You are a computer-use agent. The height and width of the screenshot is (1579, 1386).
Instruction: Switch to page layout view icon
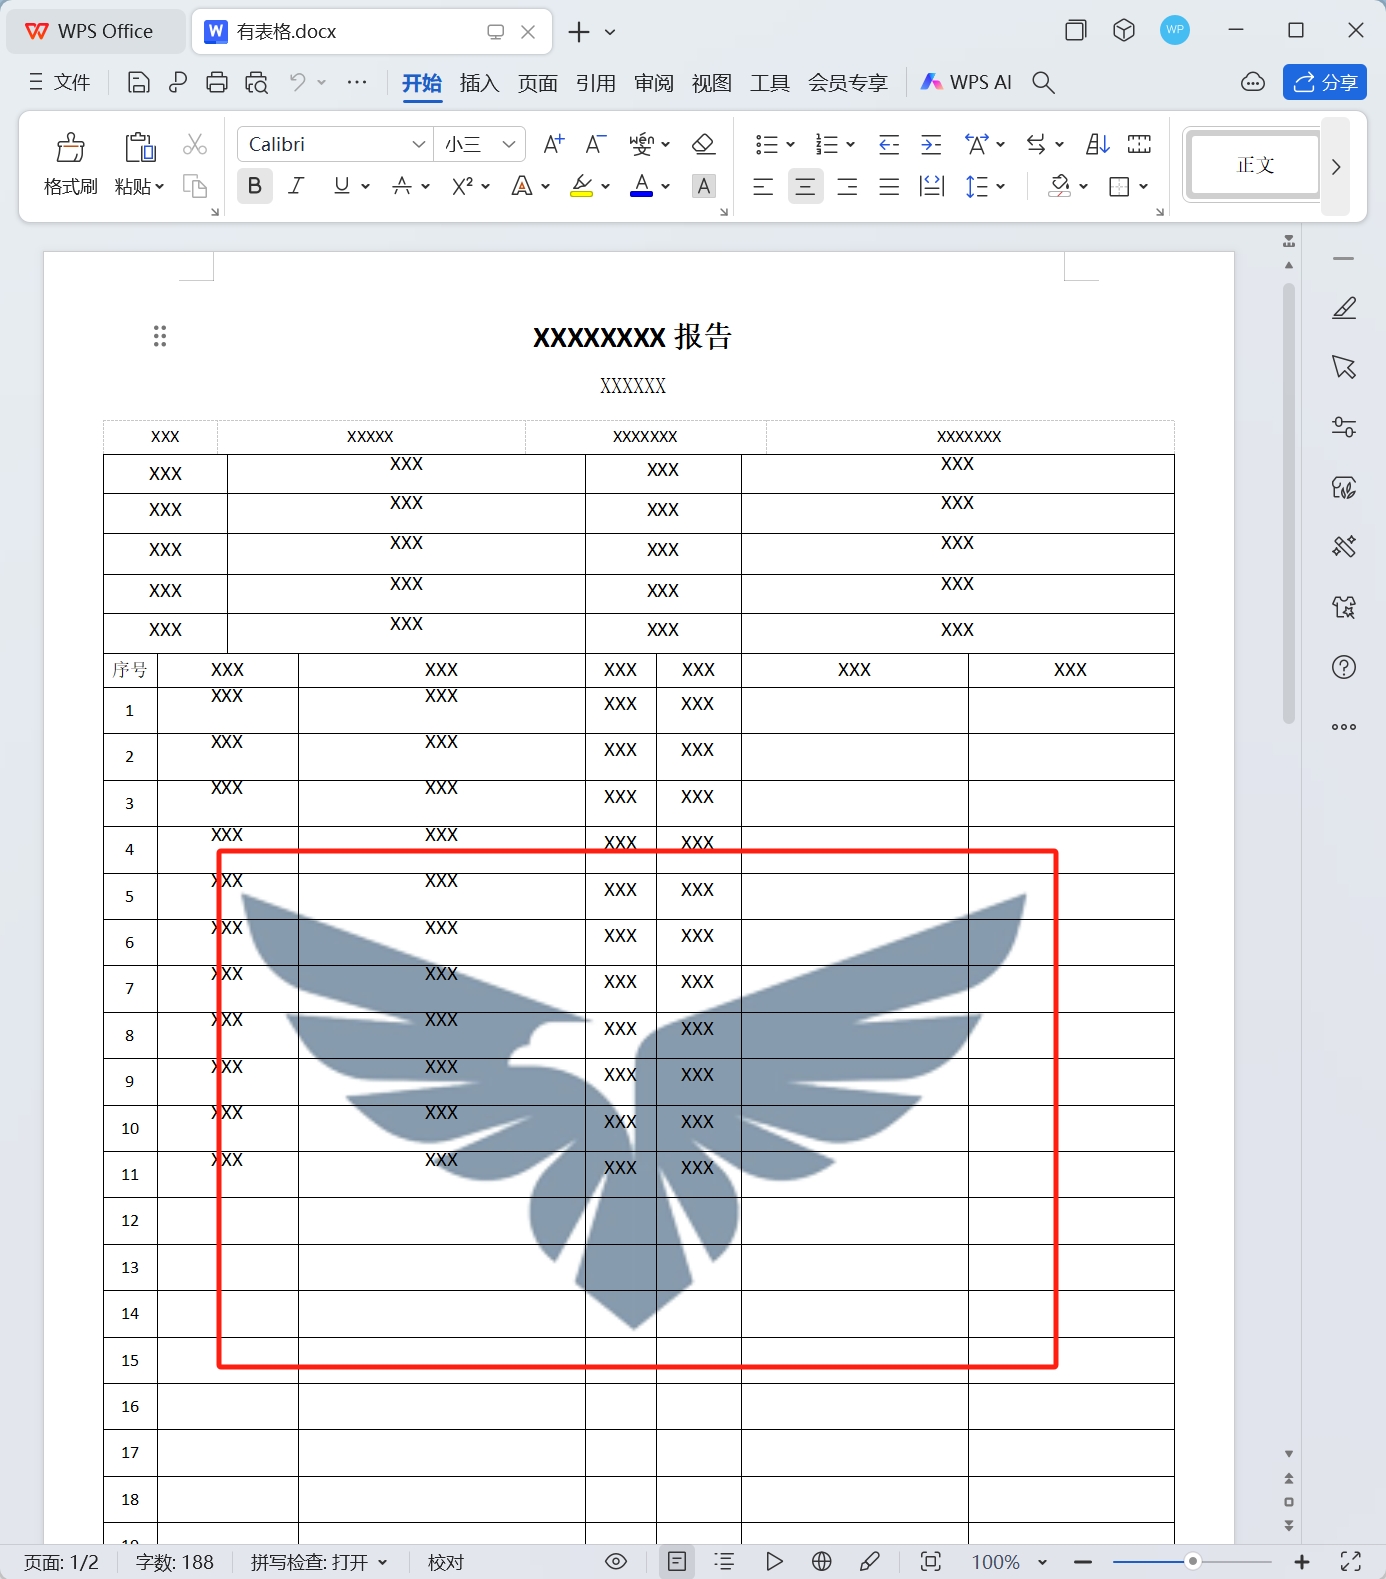tap(677, 1561)
